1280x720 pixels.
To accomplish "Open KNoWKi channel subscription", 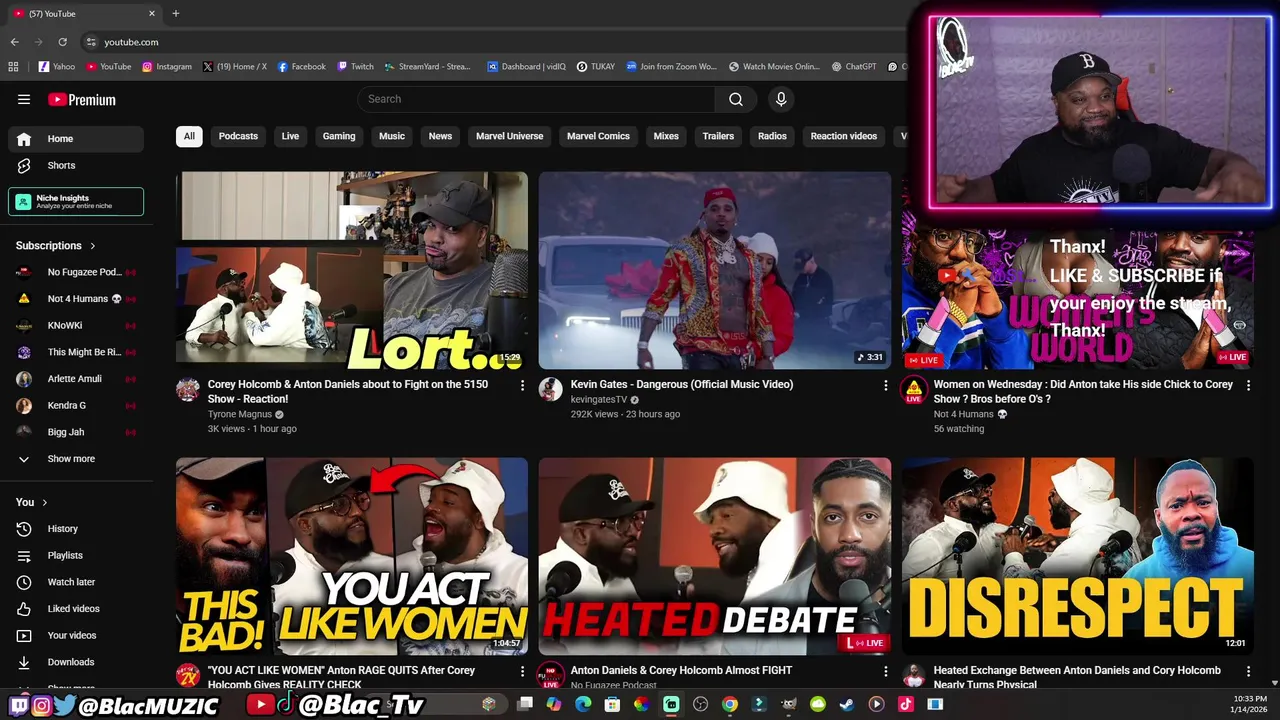I will 76,325.
